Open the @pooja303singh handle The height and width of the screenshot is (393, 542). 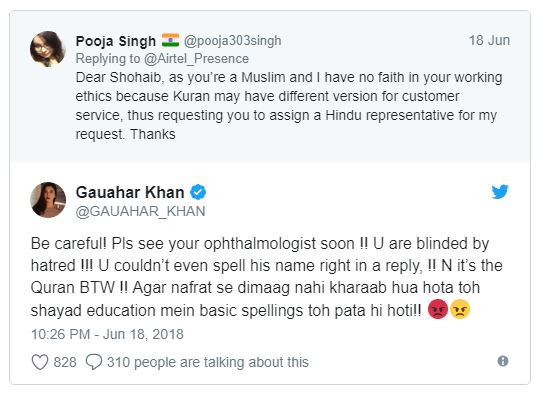click(232, 40)
